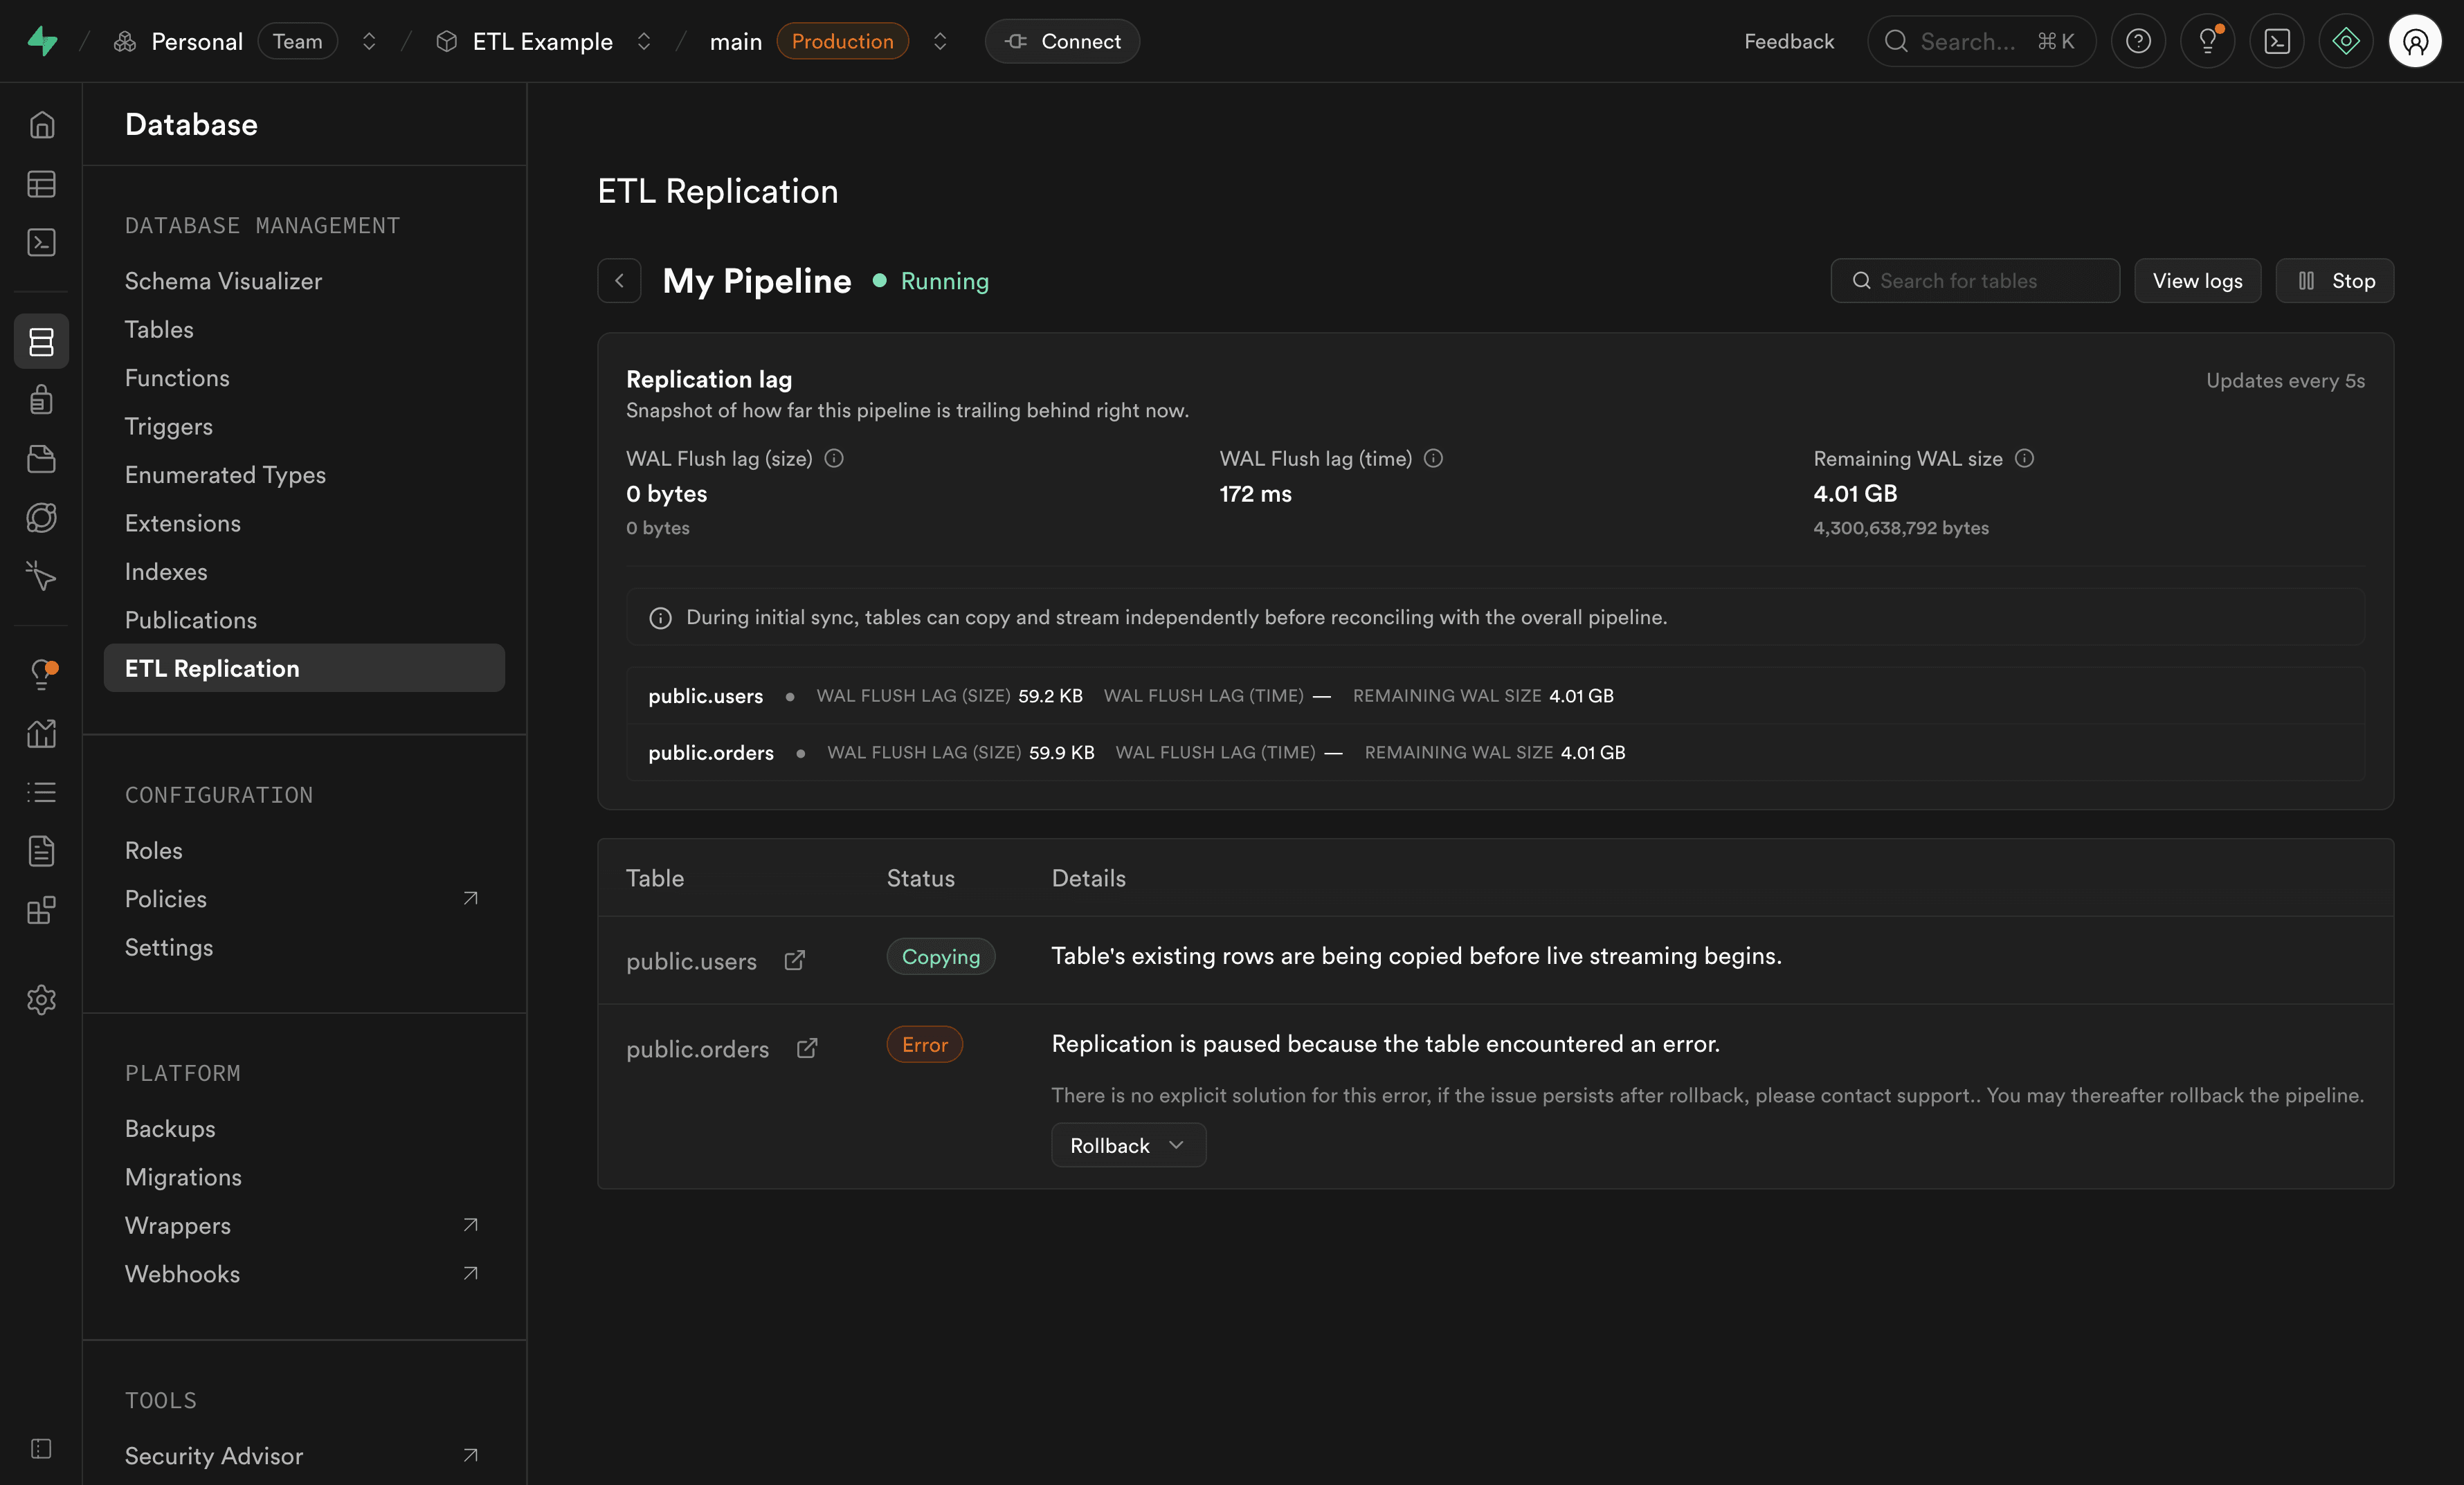
Task: Select Publications in Database menu
Action: tap(191, 620)
